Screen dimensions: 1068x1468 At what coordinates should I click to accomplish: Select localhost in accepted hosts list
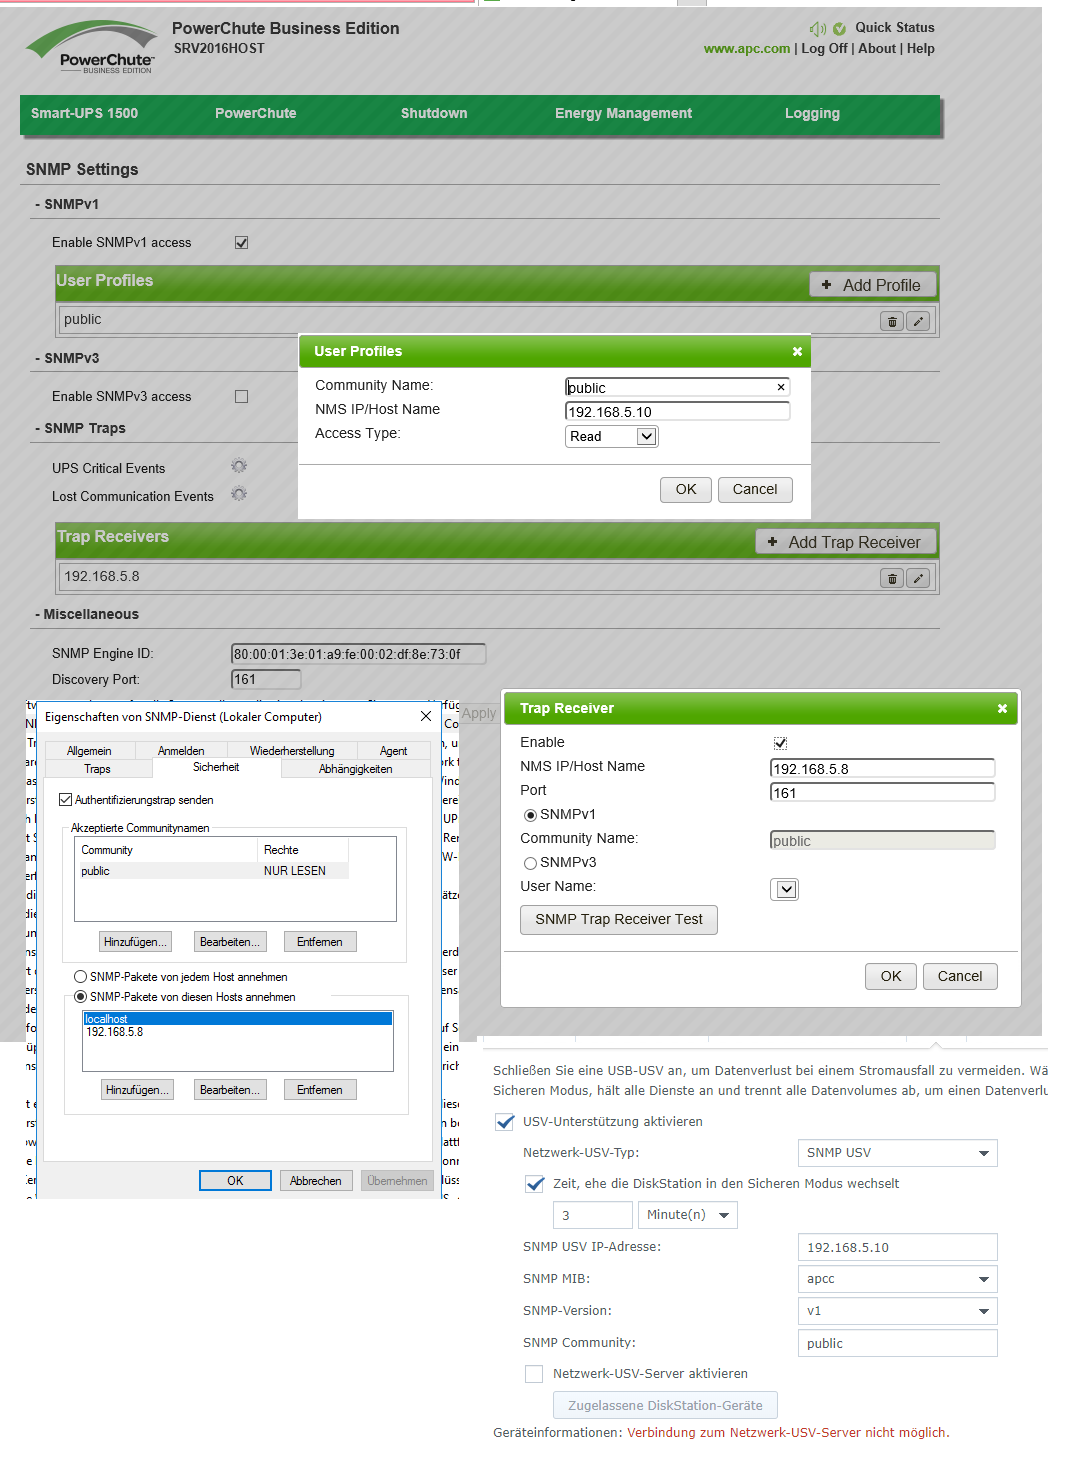point(237,1019)
